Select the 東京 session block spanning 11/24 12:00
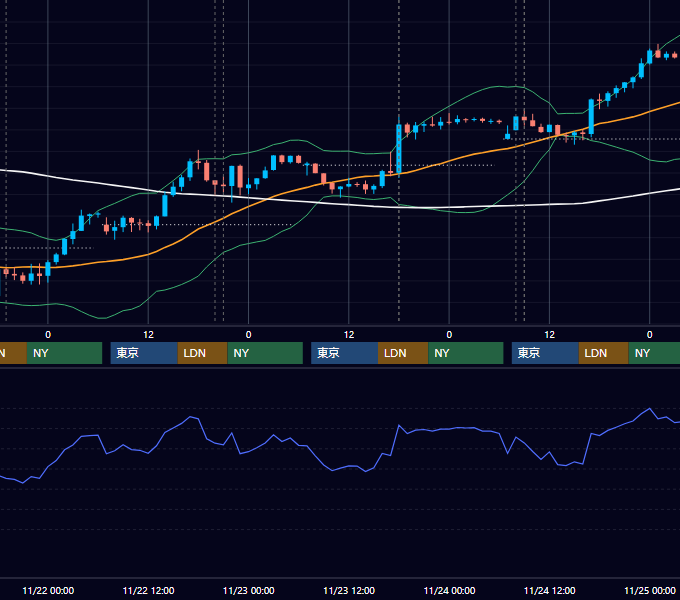Screen dimensions: 680x600 click(x=545, y=353)
